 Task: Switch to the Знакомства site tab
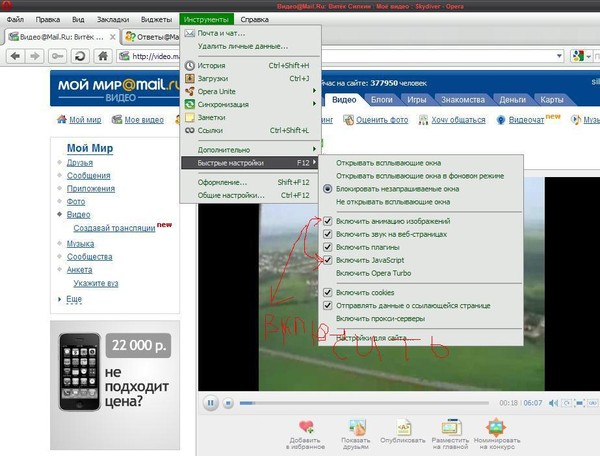pyautogui.click(x=463, y=100)
